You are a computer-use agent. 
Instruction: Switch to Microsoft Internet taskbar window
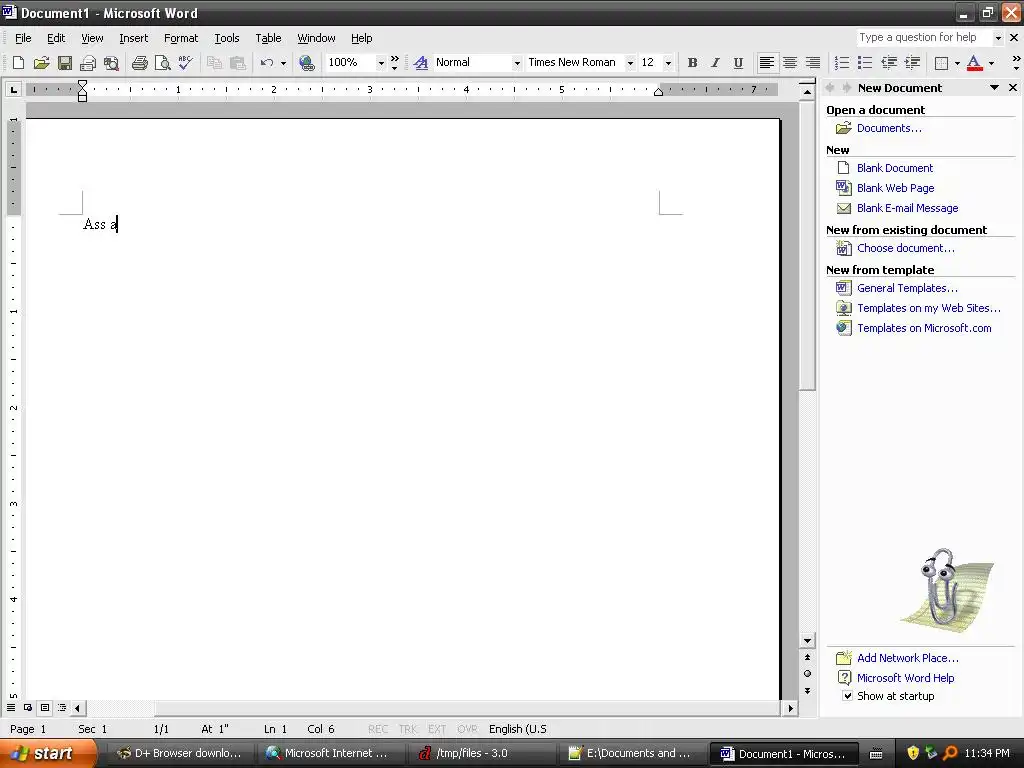click(x=328, y=753)
